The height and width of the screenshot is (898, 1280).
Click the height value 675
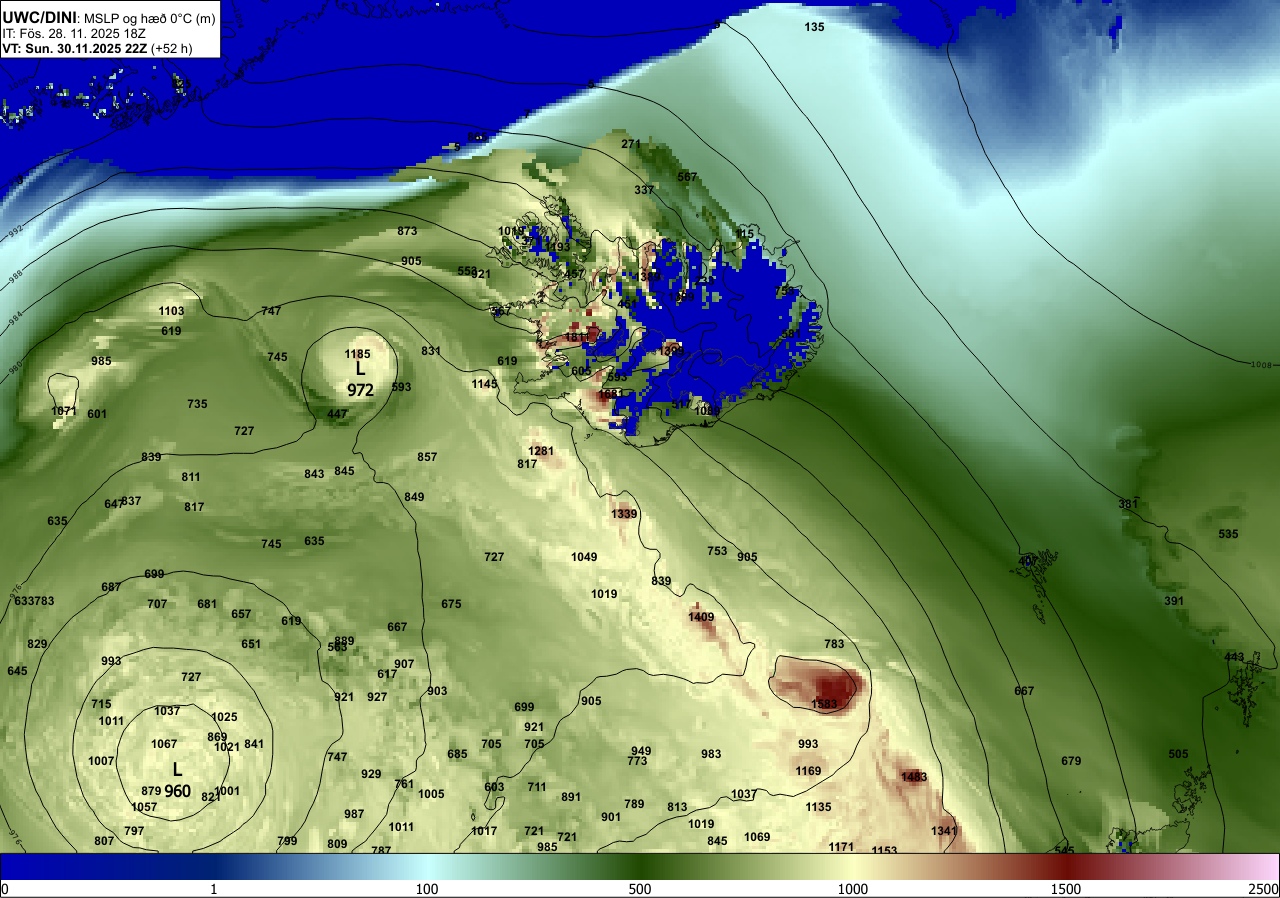coord(451,604)
